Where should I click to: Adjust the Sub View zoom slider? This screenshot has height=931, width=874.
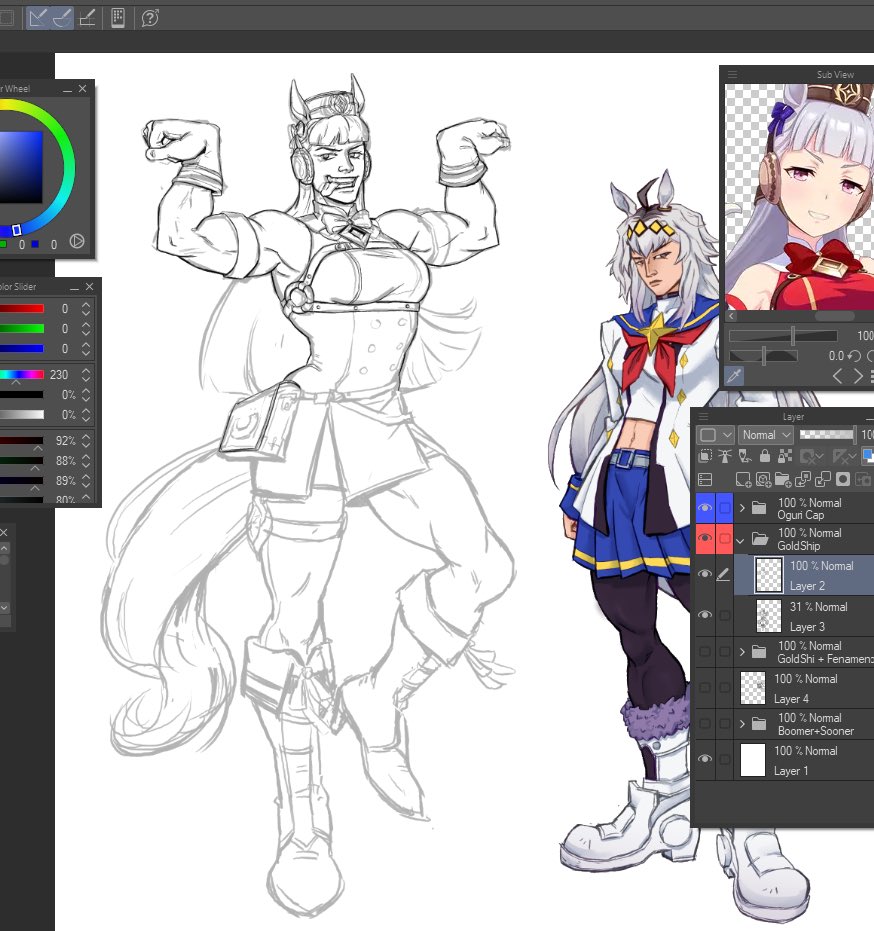pos(783,336)
